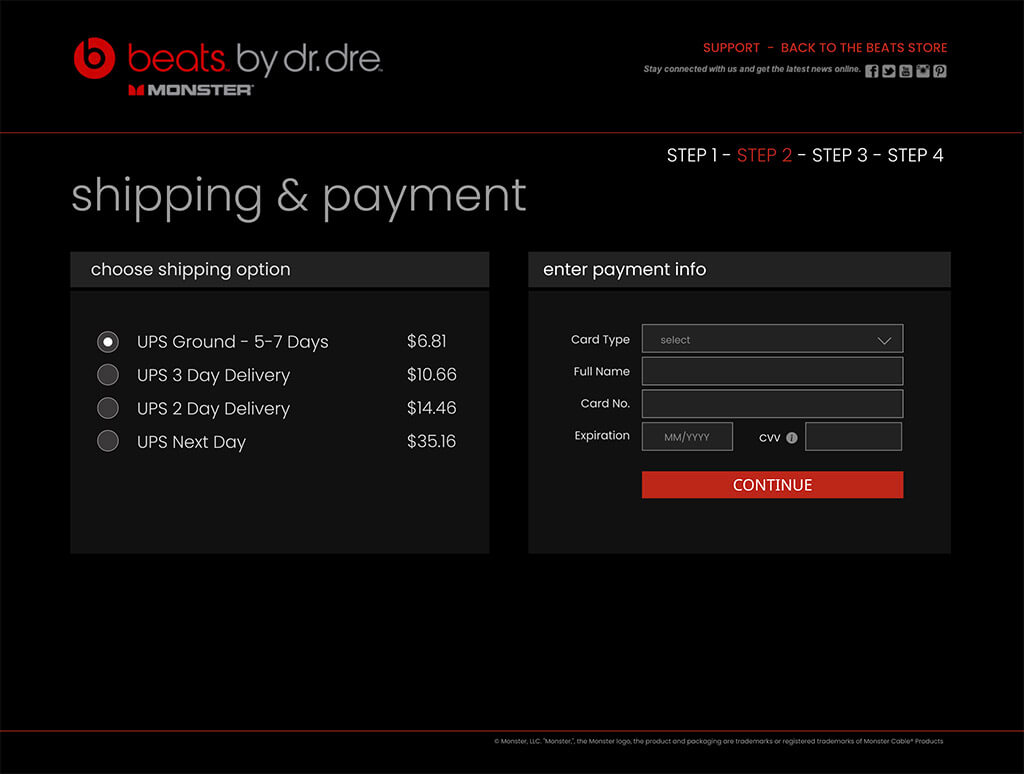Screen dimensions: 1024x774
Task: Click the CVV info icon
Action: pos(792,437)
